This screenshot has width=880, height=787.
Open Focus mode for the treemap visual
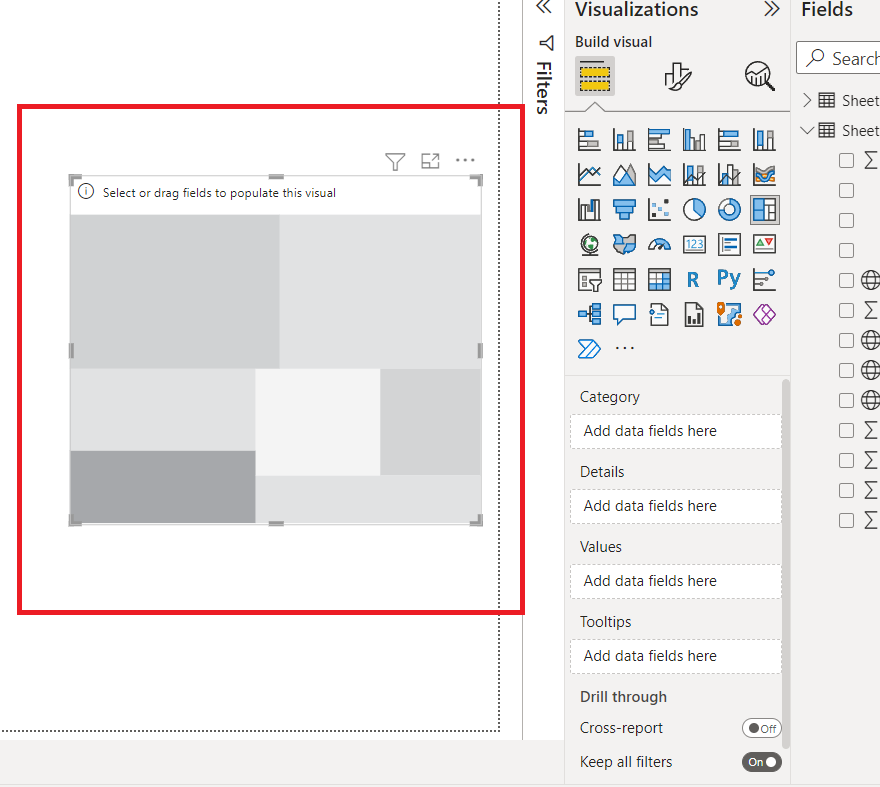430,161
